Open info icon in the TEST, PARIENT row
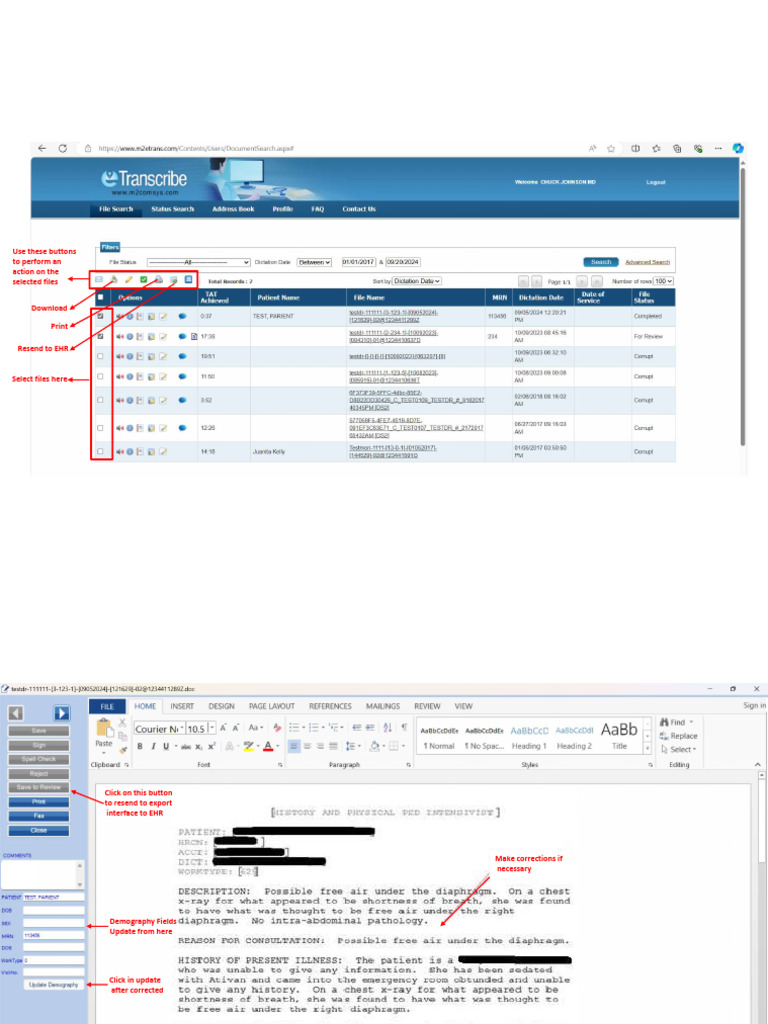Screen dimensions: 768x1024 130,316
